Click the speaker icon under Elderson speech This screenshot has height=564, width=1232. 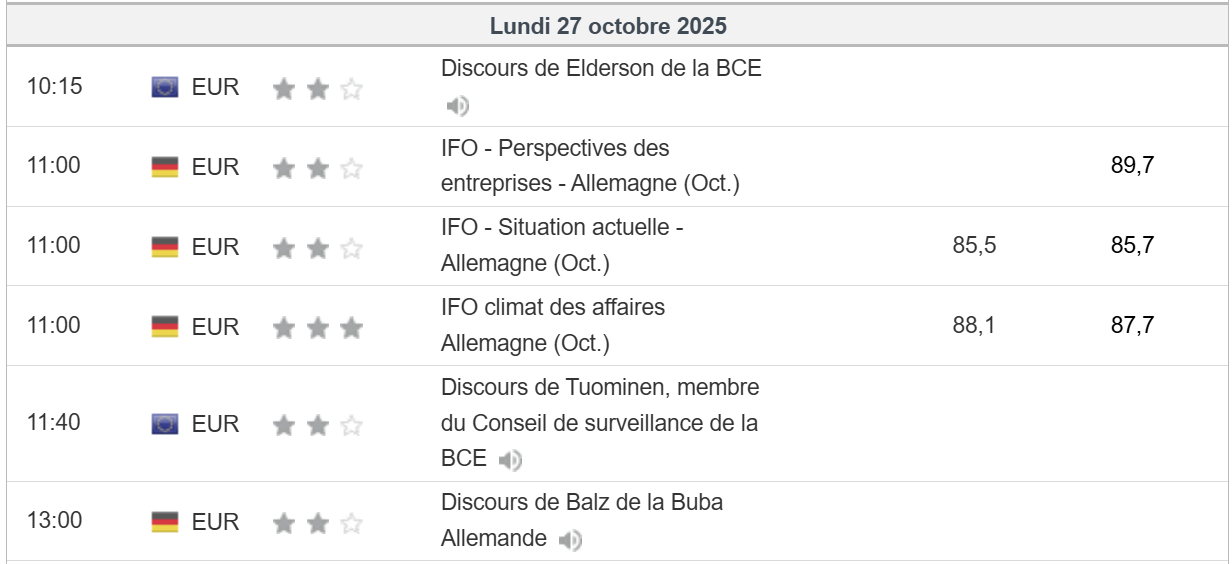[457, 106]
